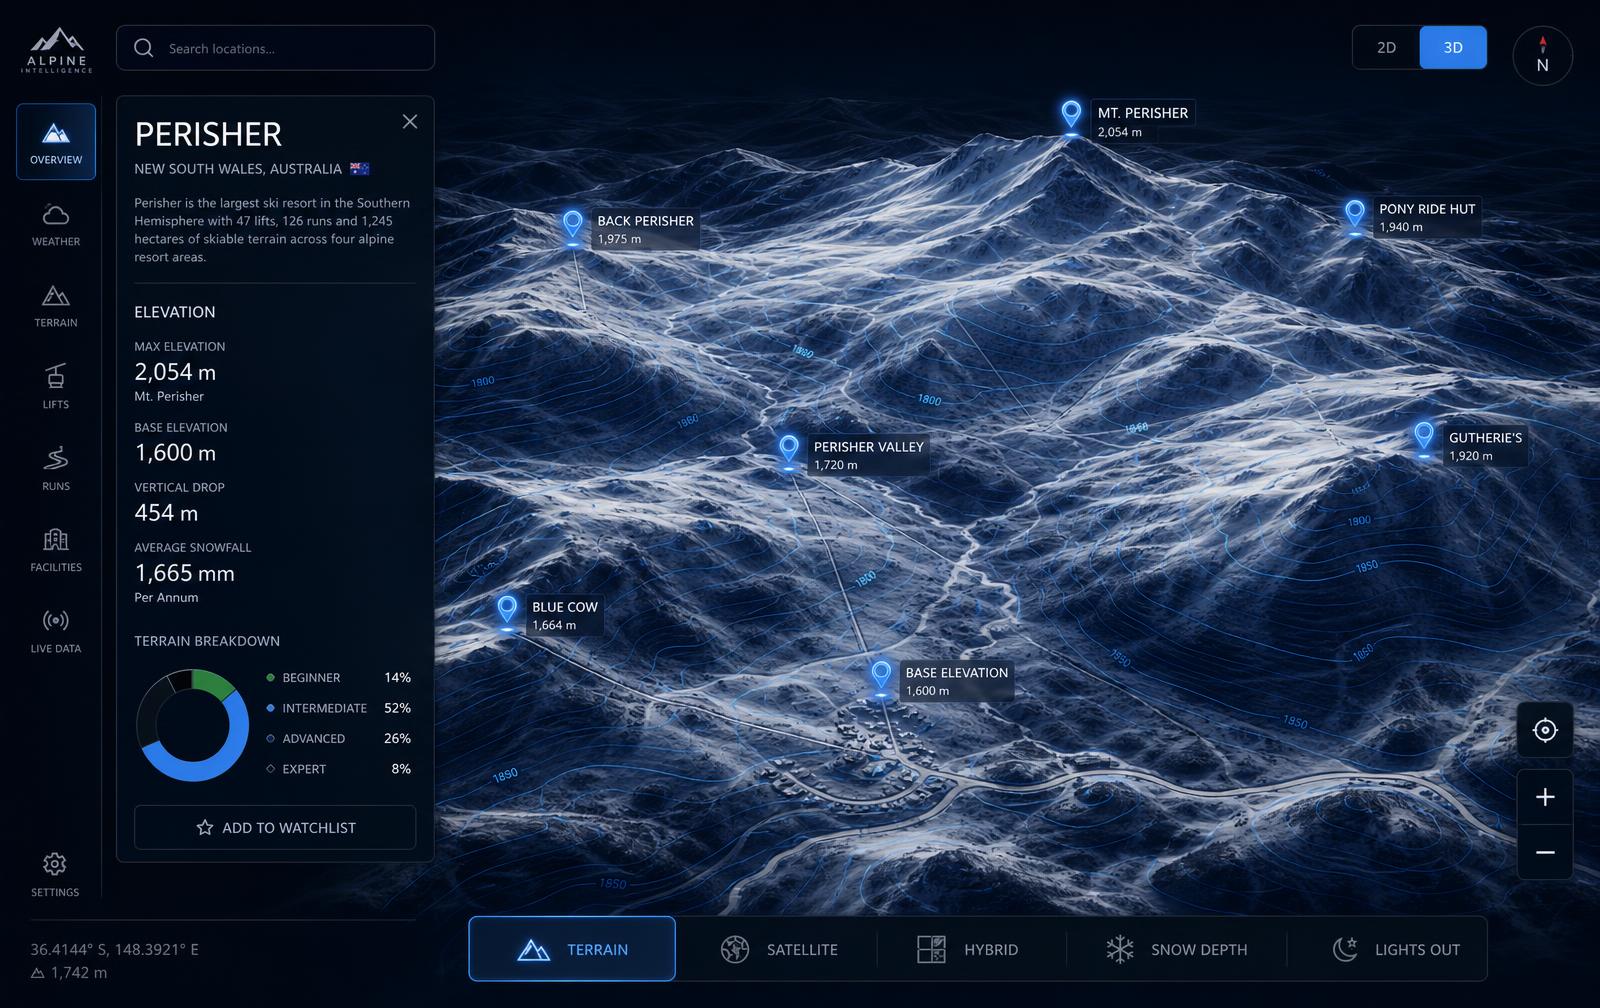This screenshot has height=1008, width=1600.
Task: Click the New South Wales, Australia subtitle
Action: pyautogui.click(x=238, y=169)
